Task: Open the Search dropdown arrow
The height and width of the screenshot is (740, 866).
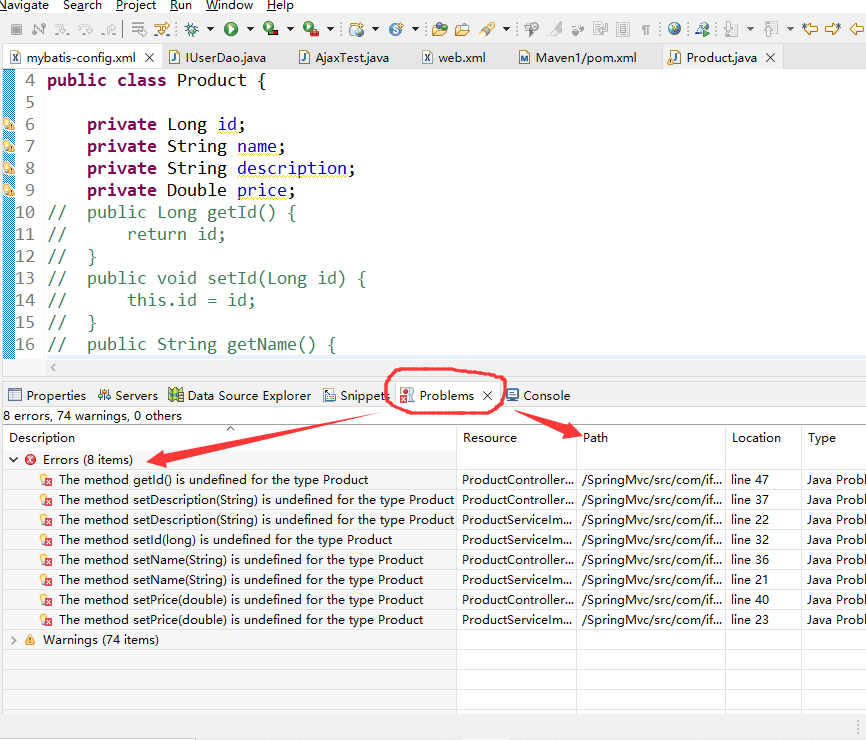Action: (506, 29)
